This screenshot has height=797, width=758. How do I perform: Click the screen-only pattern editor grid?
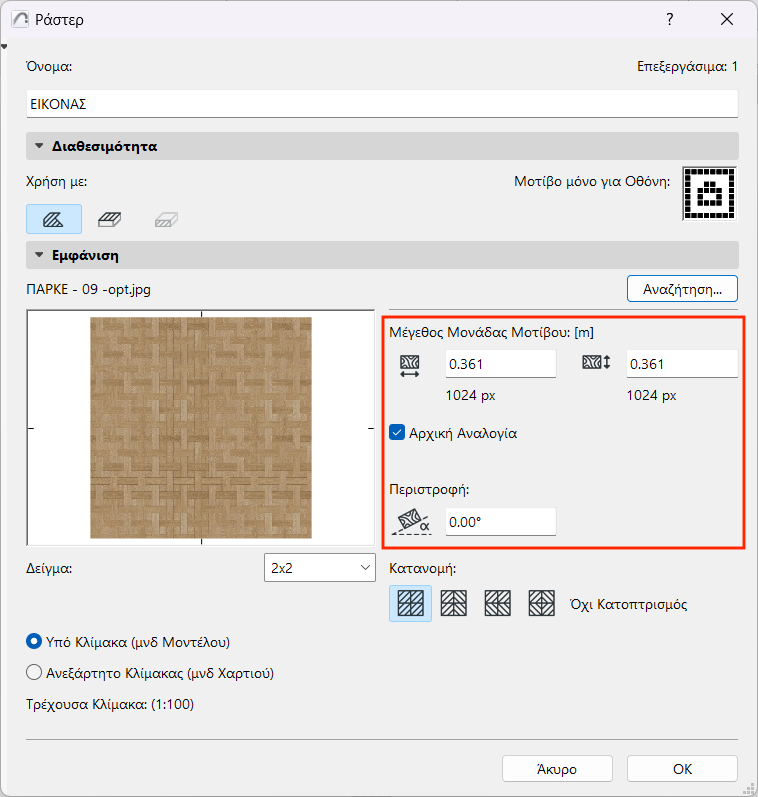pos(709,194)
